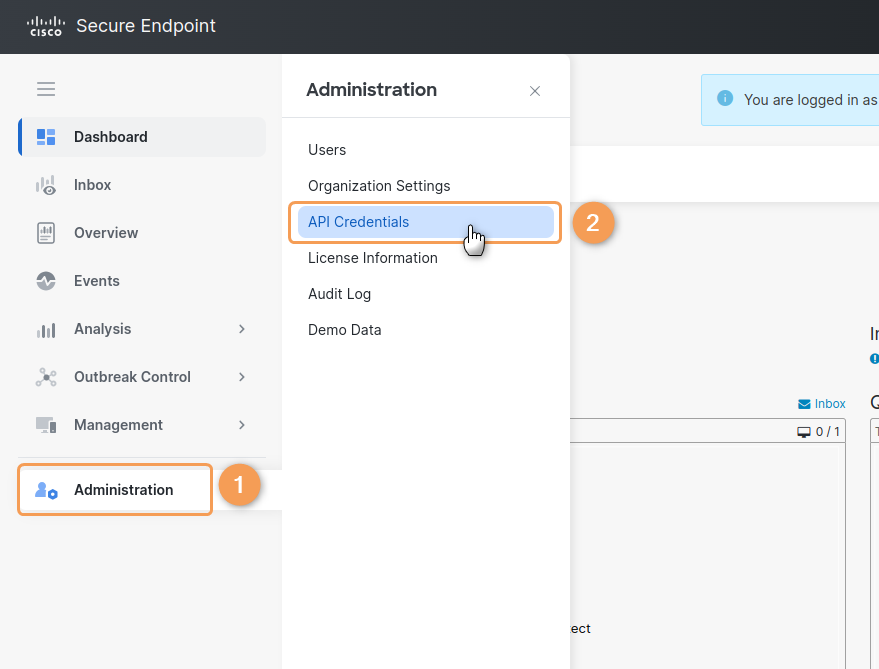The image size is (879, 669).
Task: Go to License Information
Action: [x=372, y=258]
